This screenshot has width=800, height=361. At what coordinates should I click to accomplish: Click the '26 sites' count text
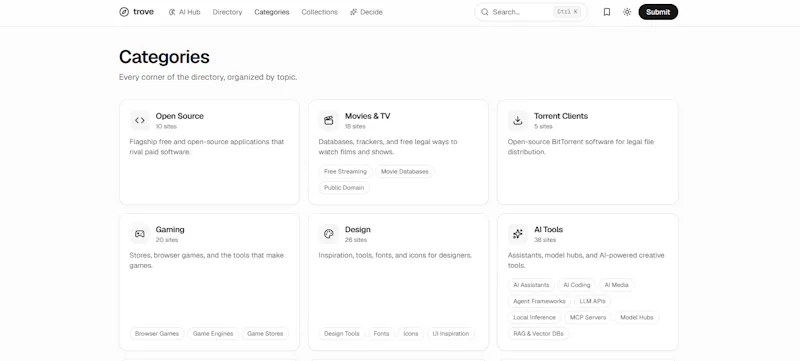click(x=356, y=240)
